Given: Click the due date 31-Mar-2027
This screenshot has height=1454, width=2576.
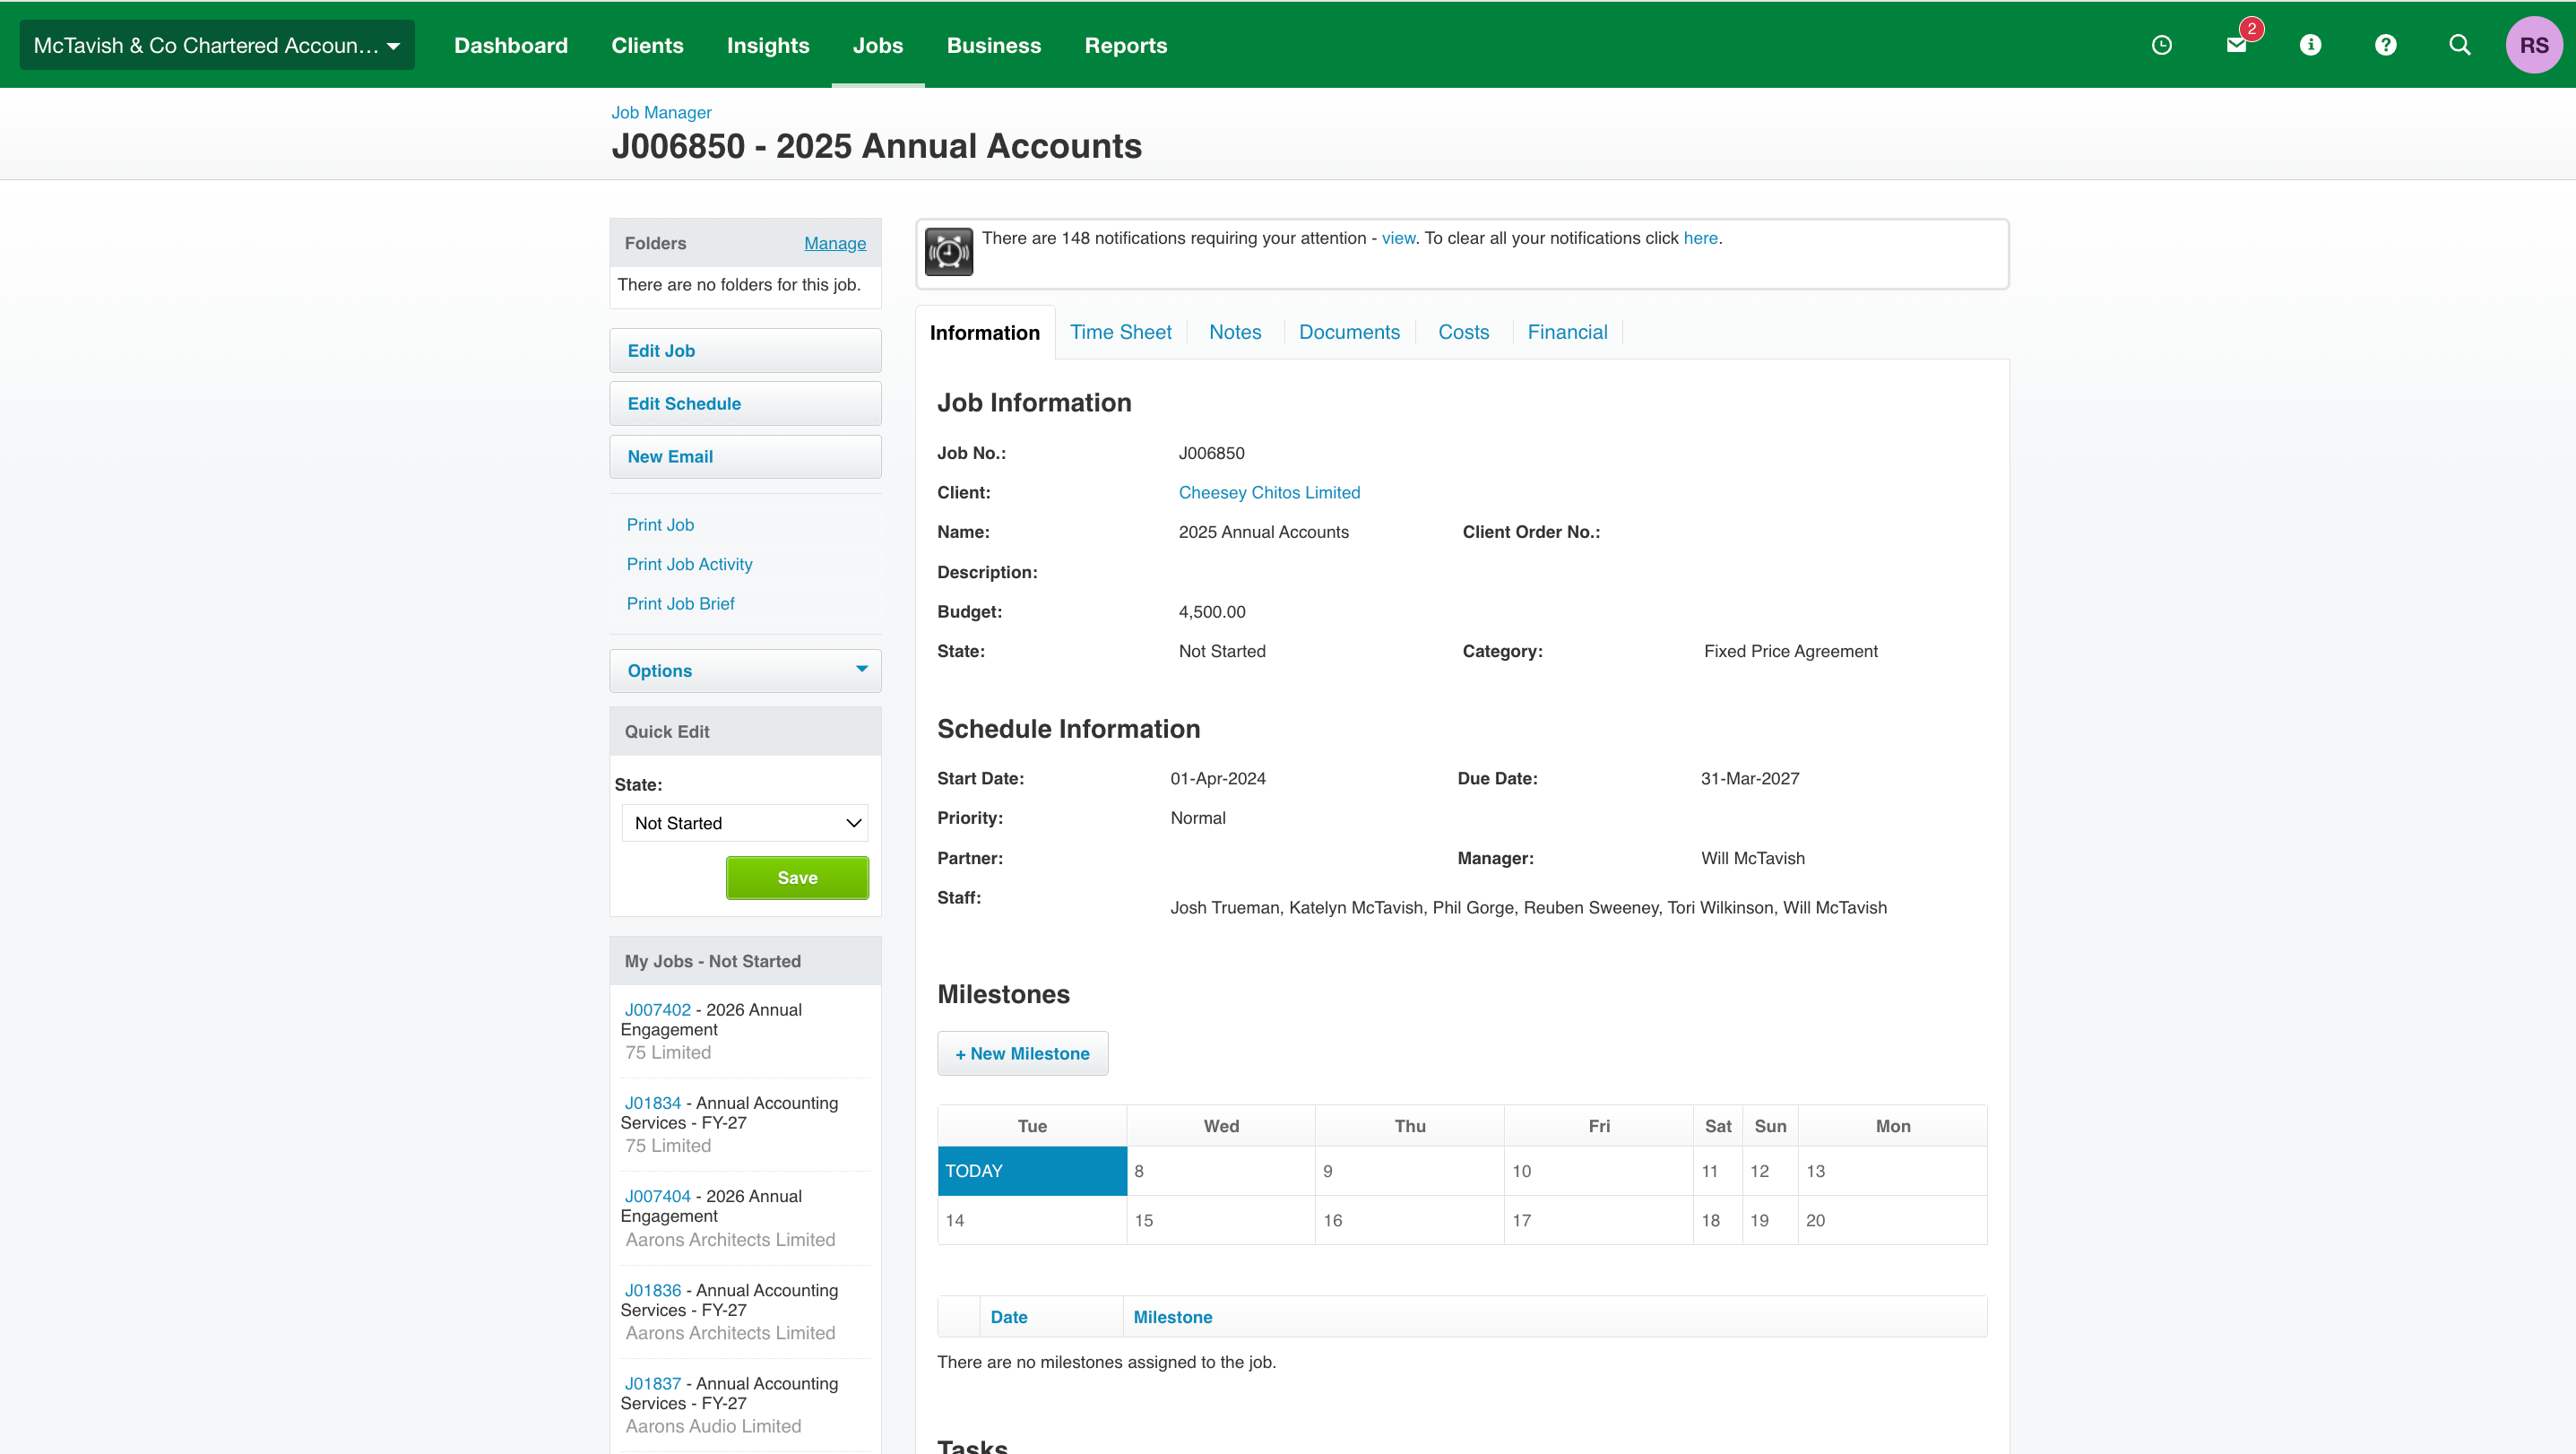Looking at the screenshot, I should pos(1750,779).
